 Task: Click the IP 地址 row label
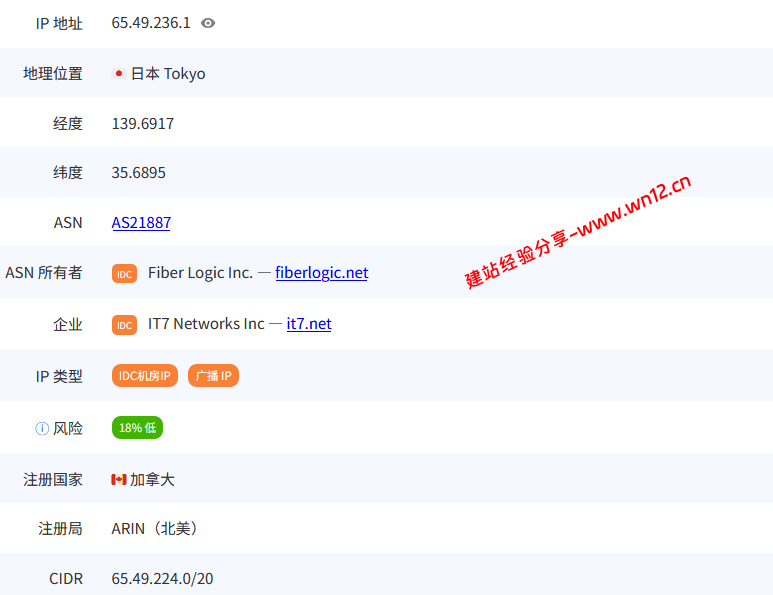click(x=59, y=23)
